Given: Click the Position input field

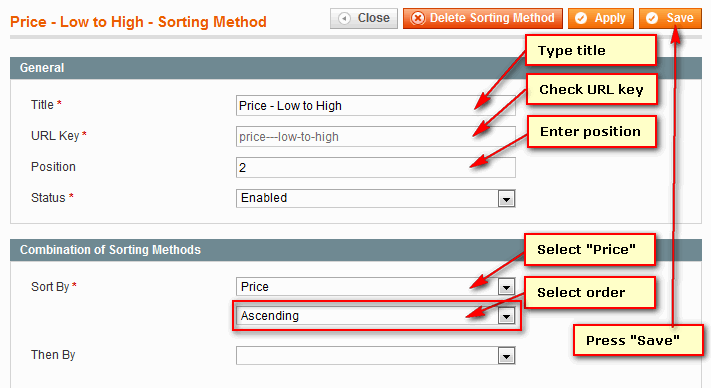Looking at the screenshot, I should (x=375, y=167).
